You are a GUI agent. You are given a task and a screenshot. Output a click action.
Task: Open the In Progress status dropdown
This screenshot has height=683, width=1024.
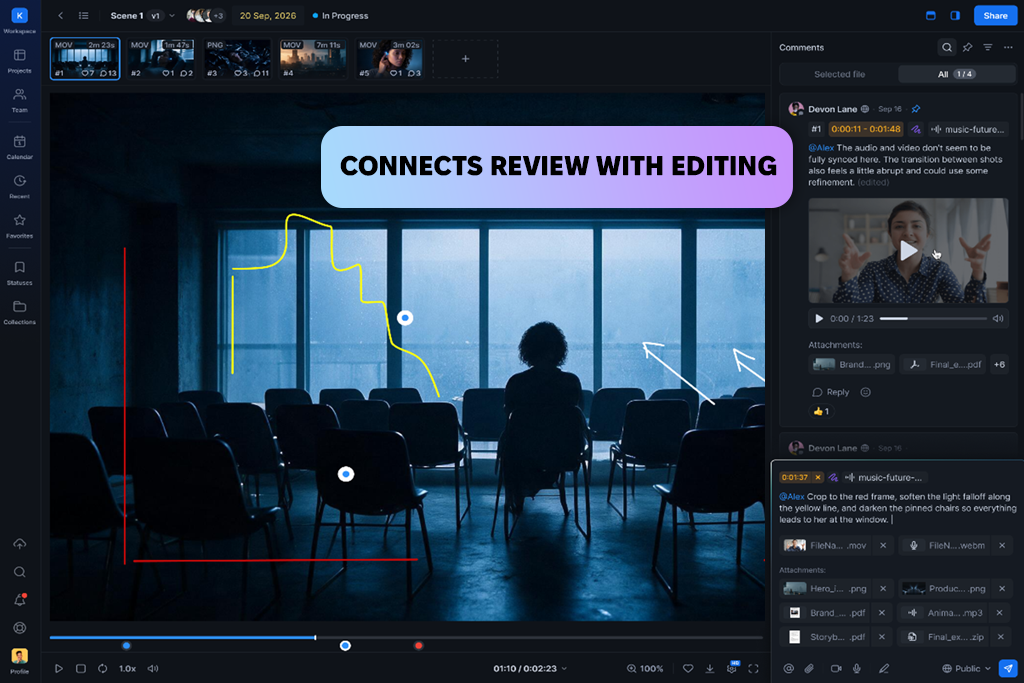[x=340, y=16]
